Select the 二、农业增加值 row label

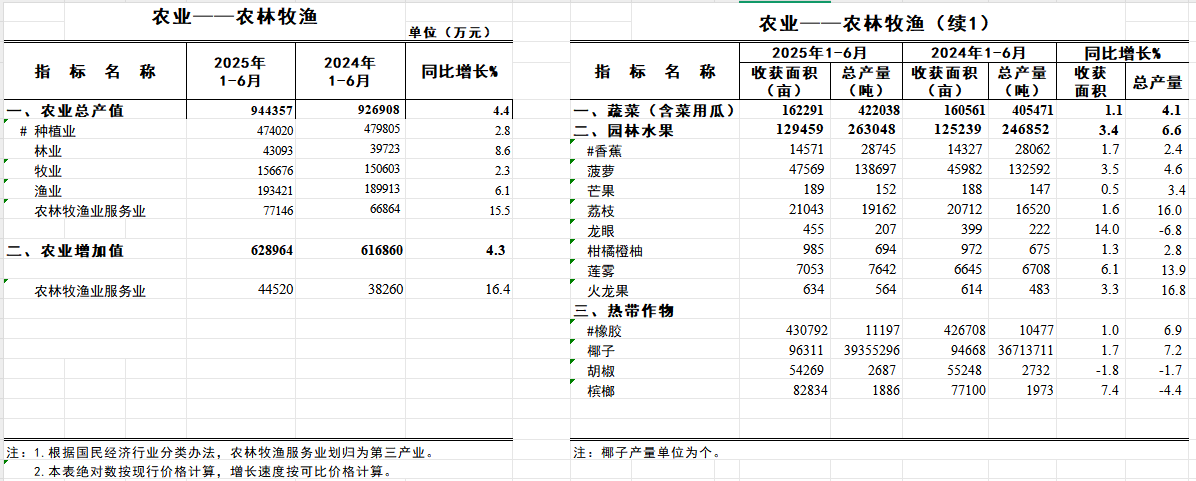[x=64, y=250]
